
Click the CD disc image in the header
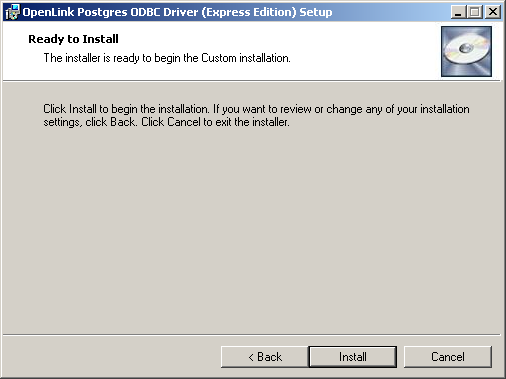466,51
